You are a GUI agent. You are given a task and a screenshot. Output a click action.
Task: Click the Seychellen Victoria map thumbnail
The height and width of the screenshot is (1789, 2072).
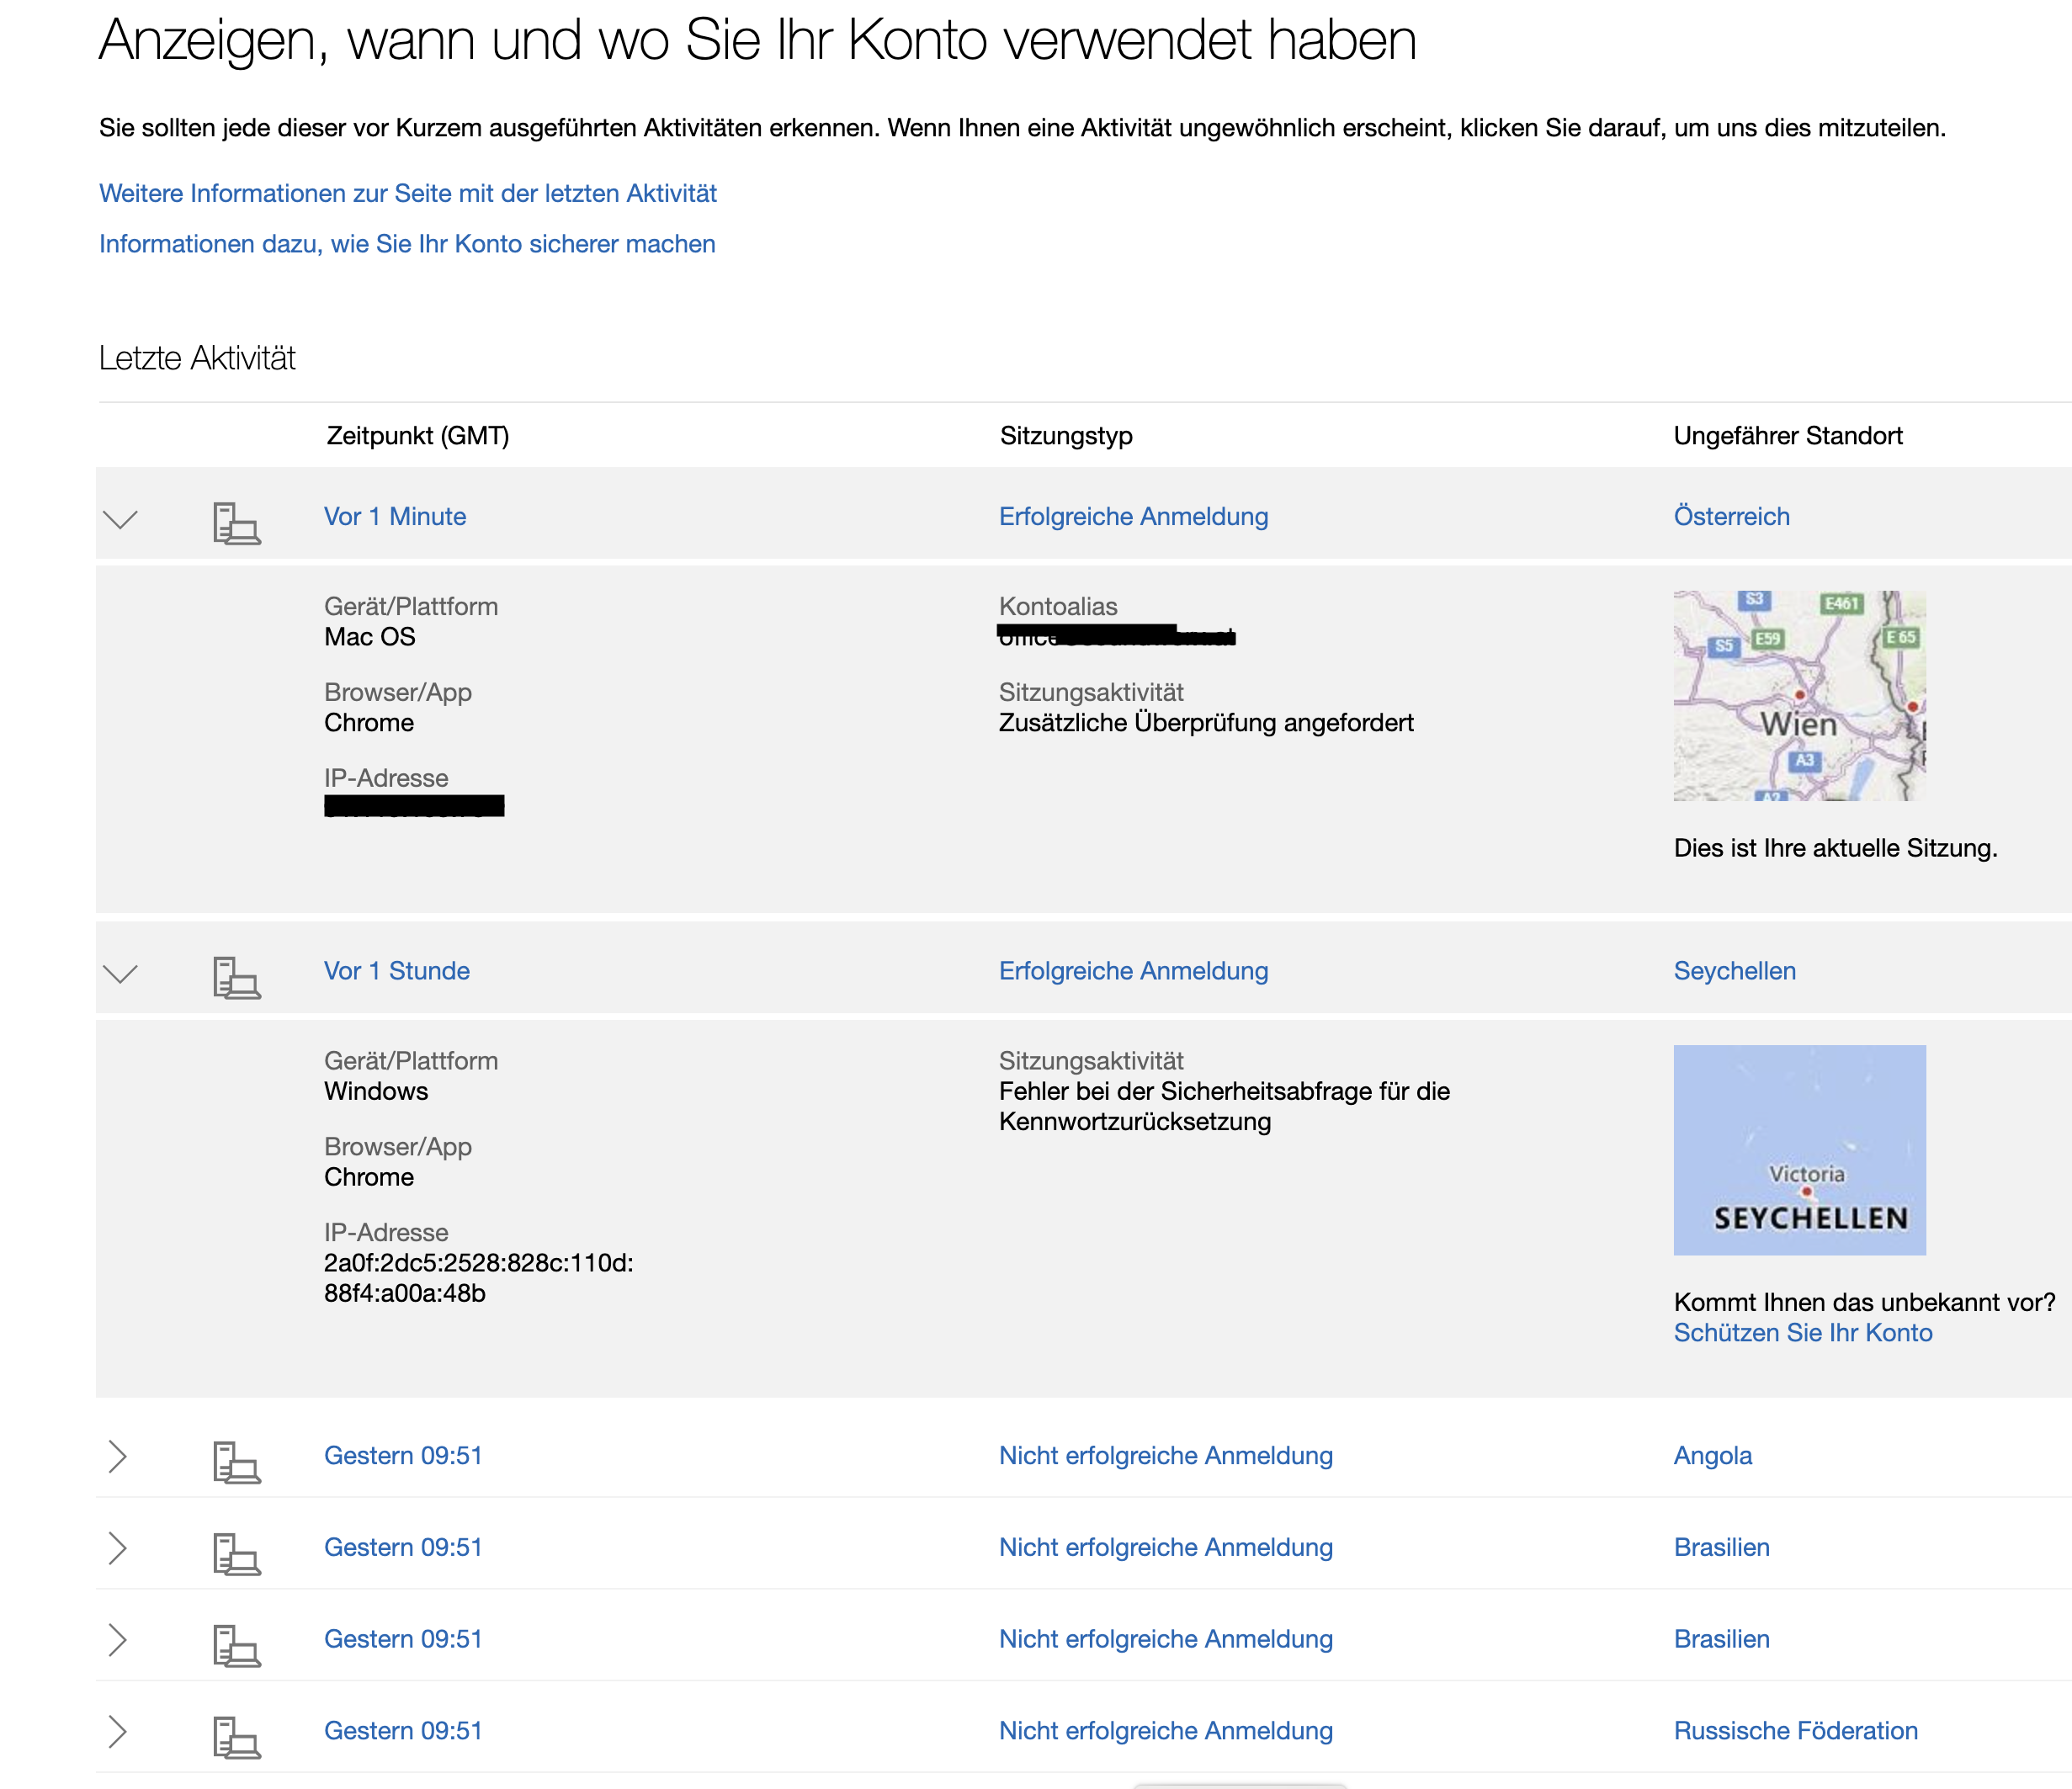[1799, 1149]
